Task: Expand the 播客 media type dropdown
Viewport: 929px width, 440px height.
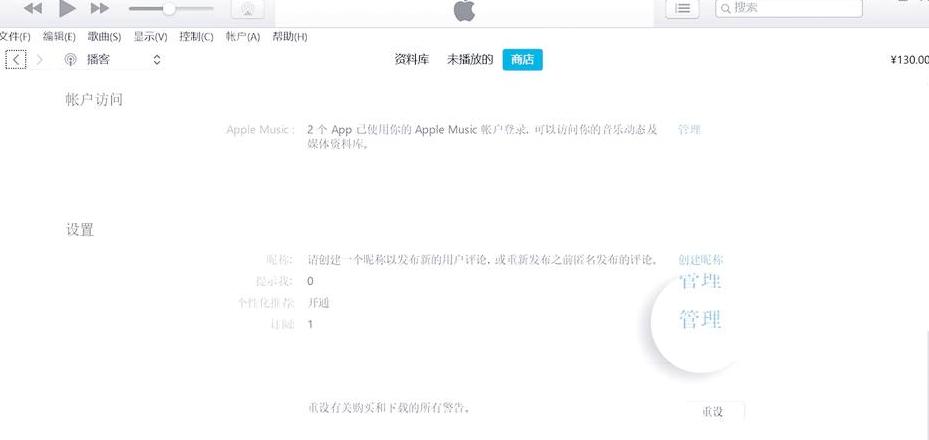Action: [156, 59]
